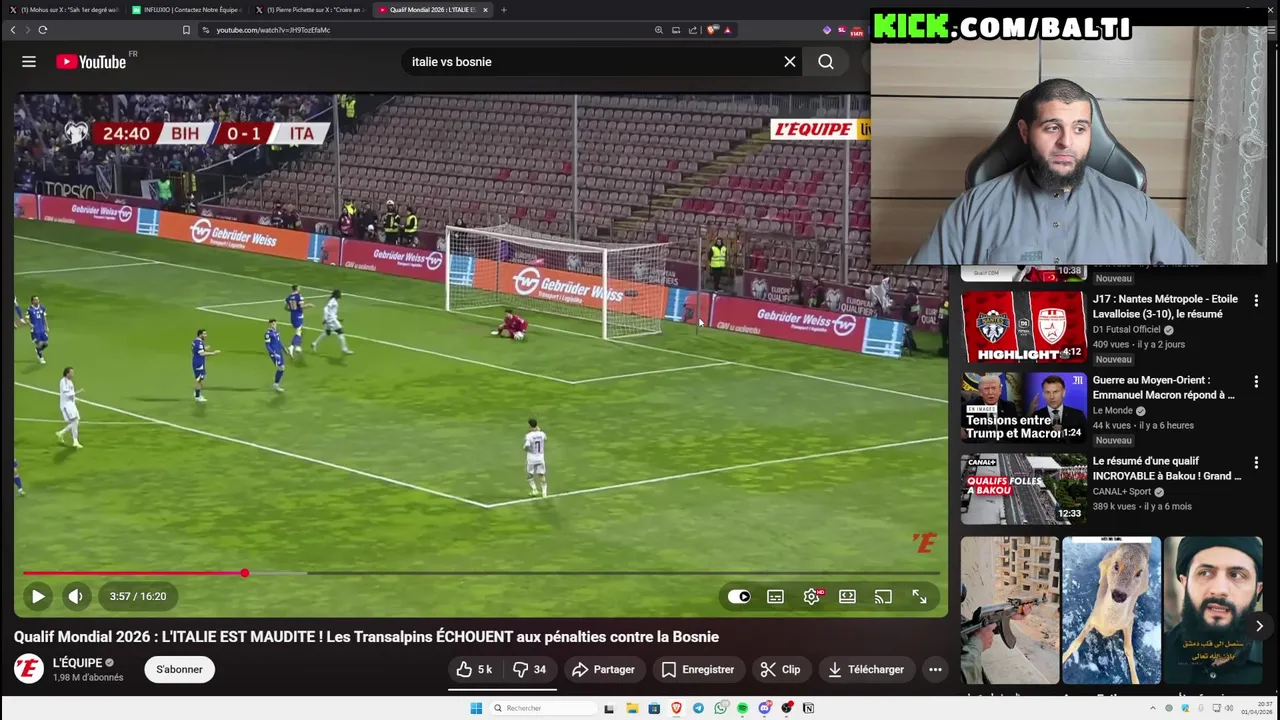Open Notion from the taskbar

pyautogui.click(x=808, y=708)
